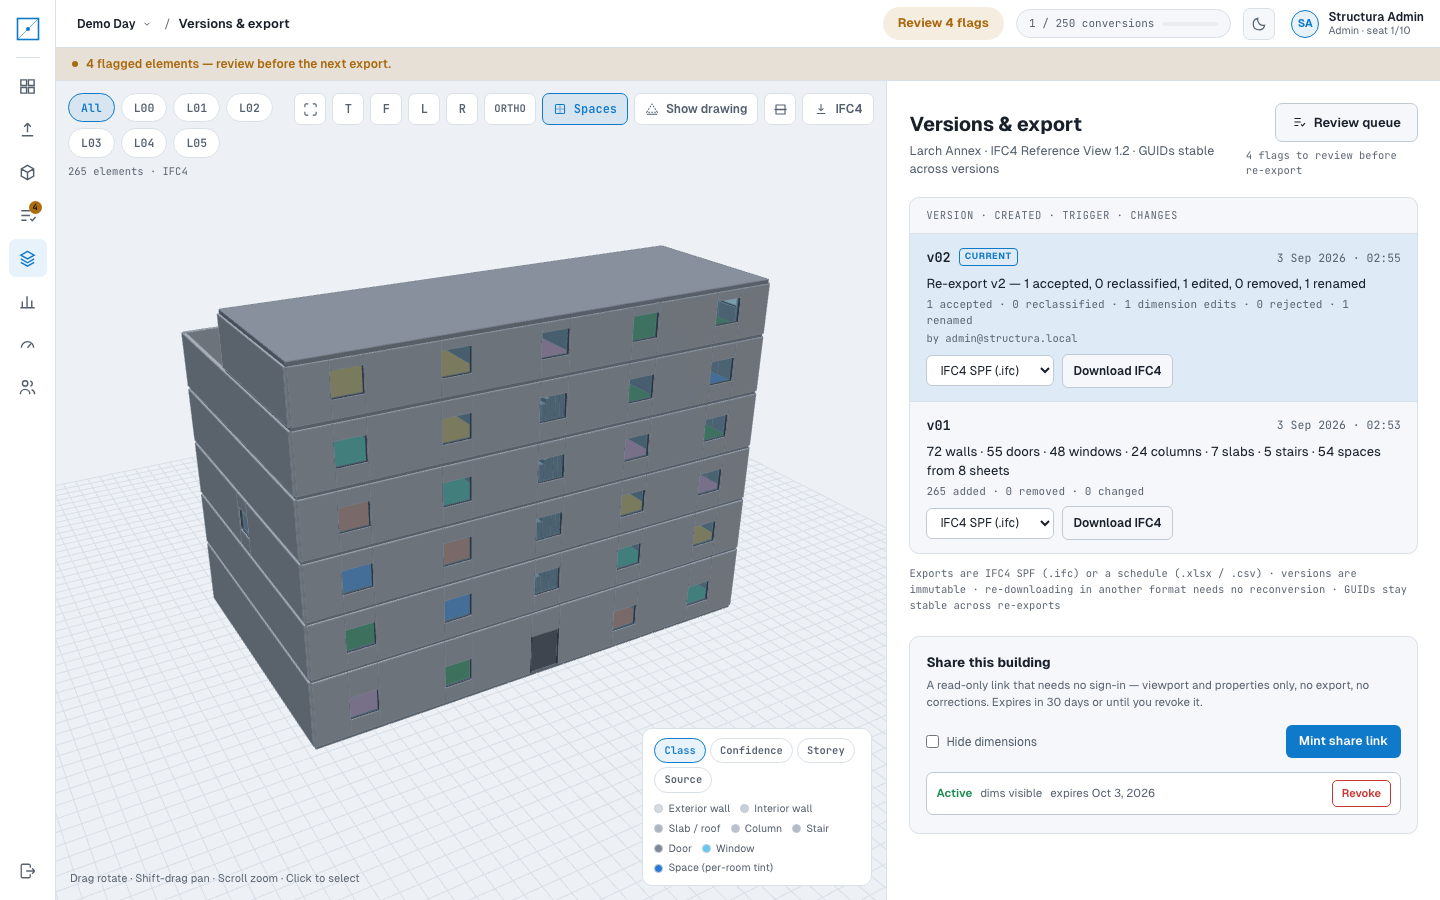Toggle the Spaces overlay

coord(585,109)
